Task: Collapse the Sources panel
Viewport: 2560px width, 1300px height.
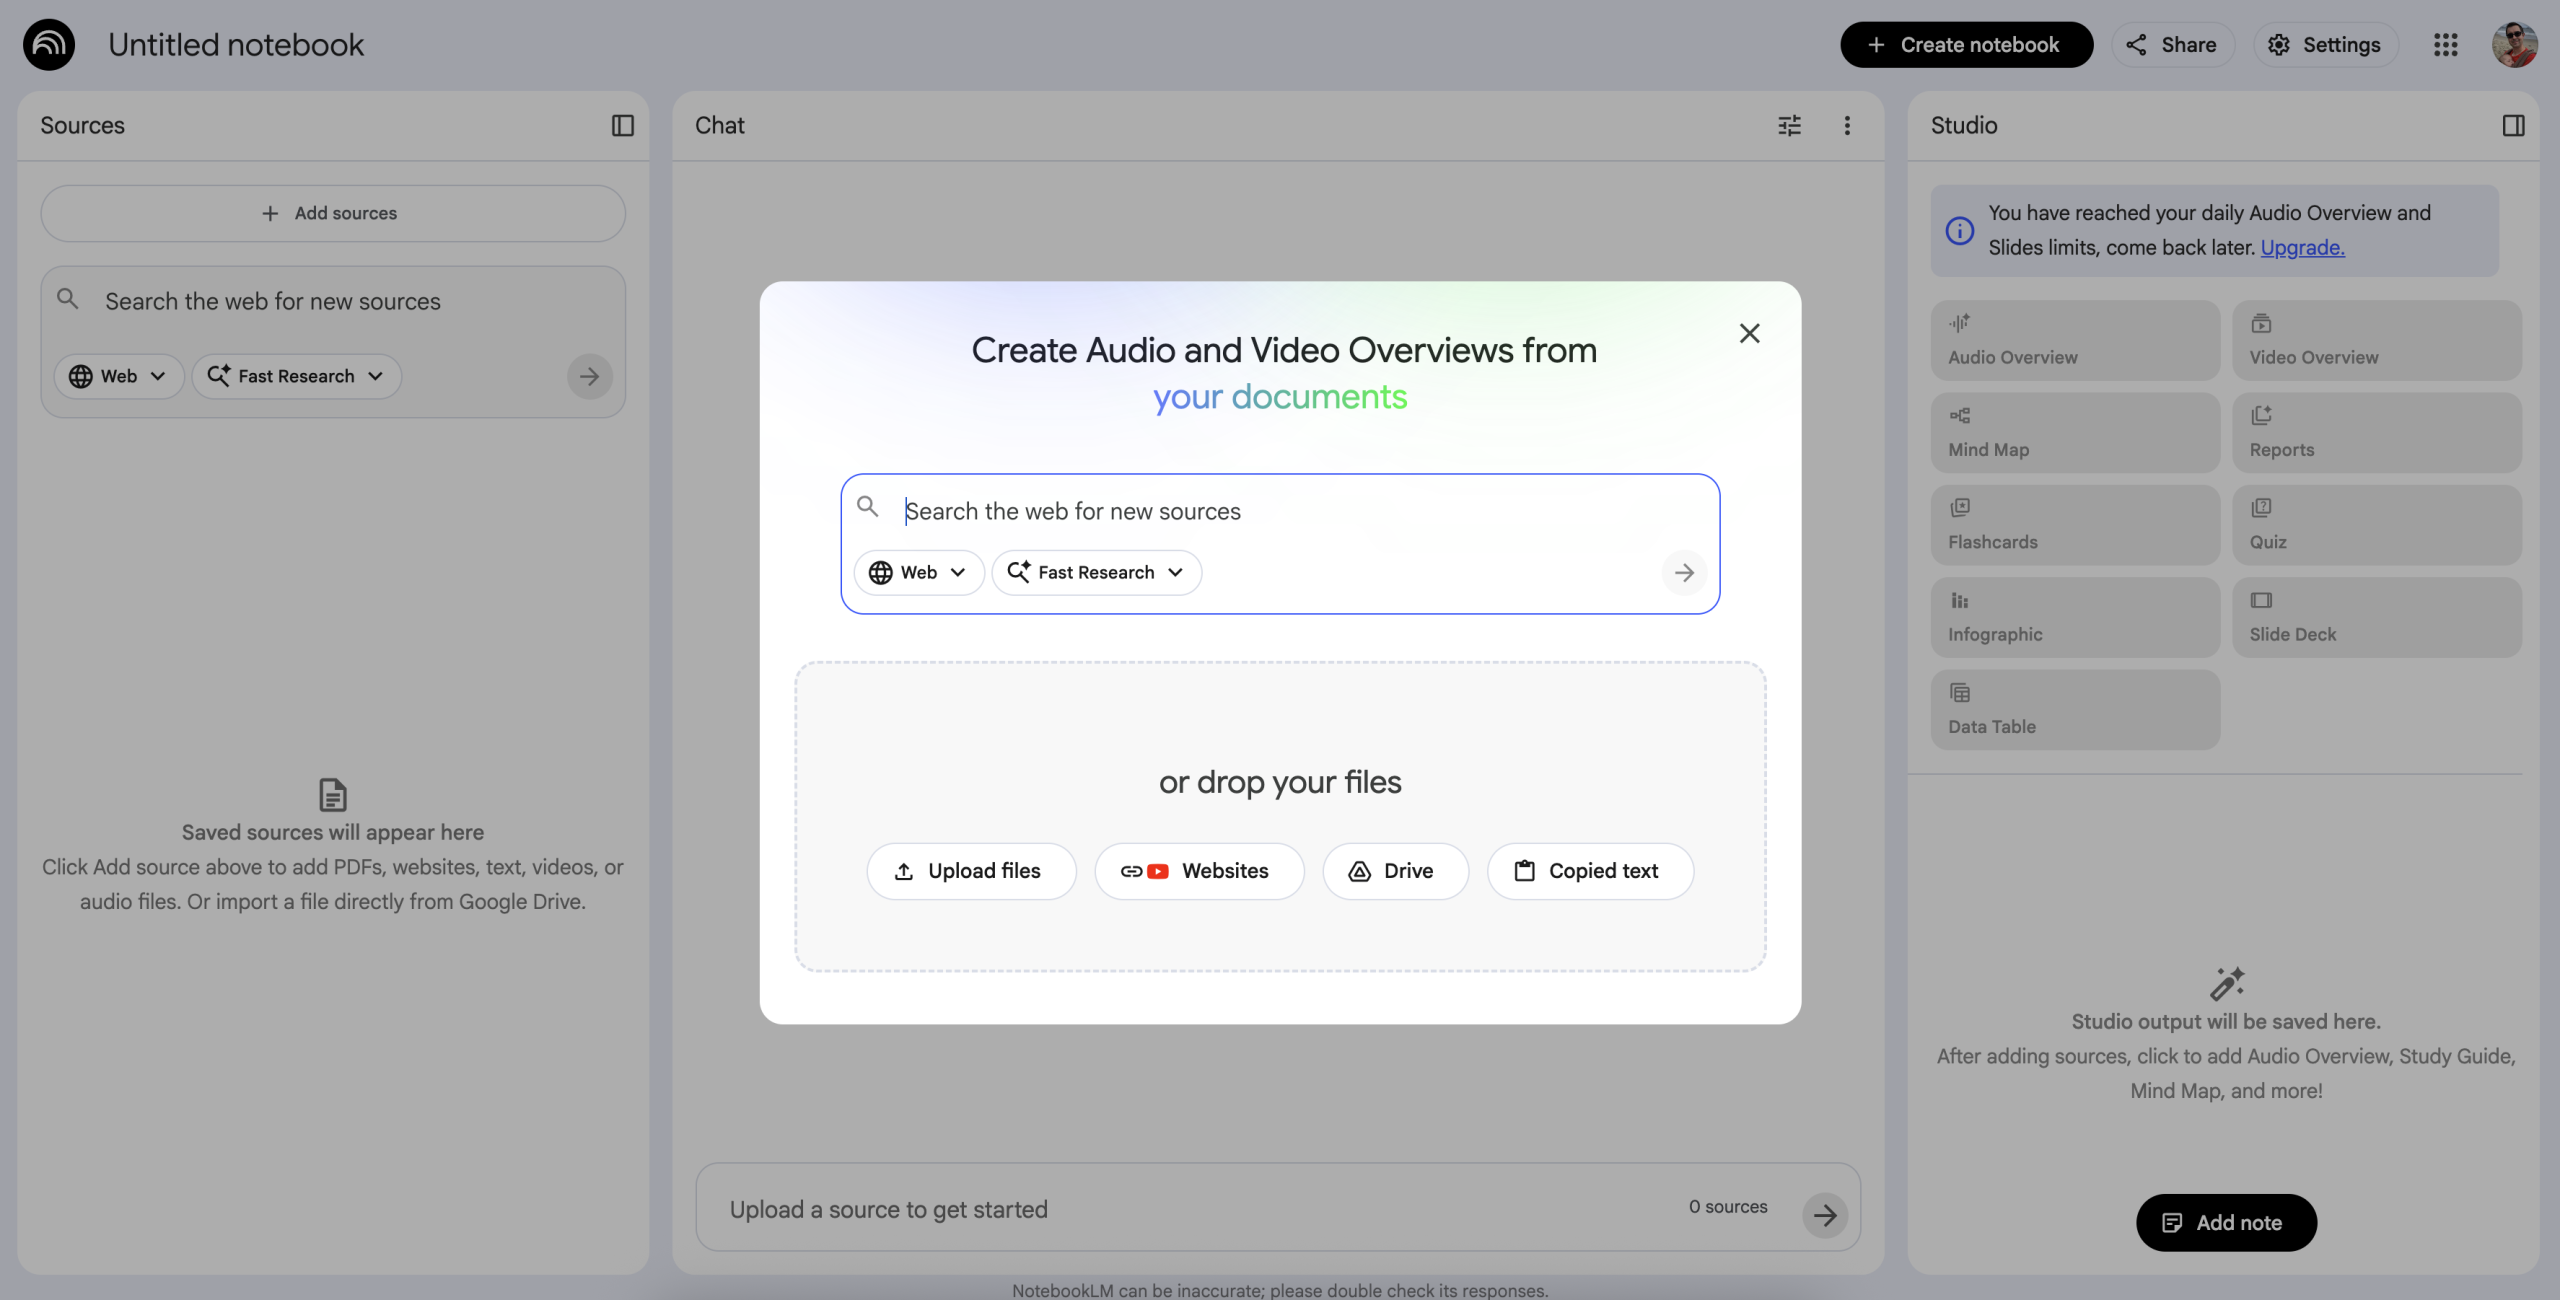Action: 622,125
